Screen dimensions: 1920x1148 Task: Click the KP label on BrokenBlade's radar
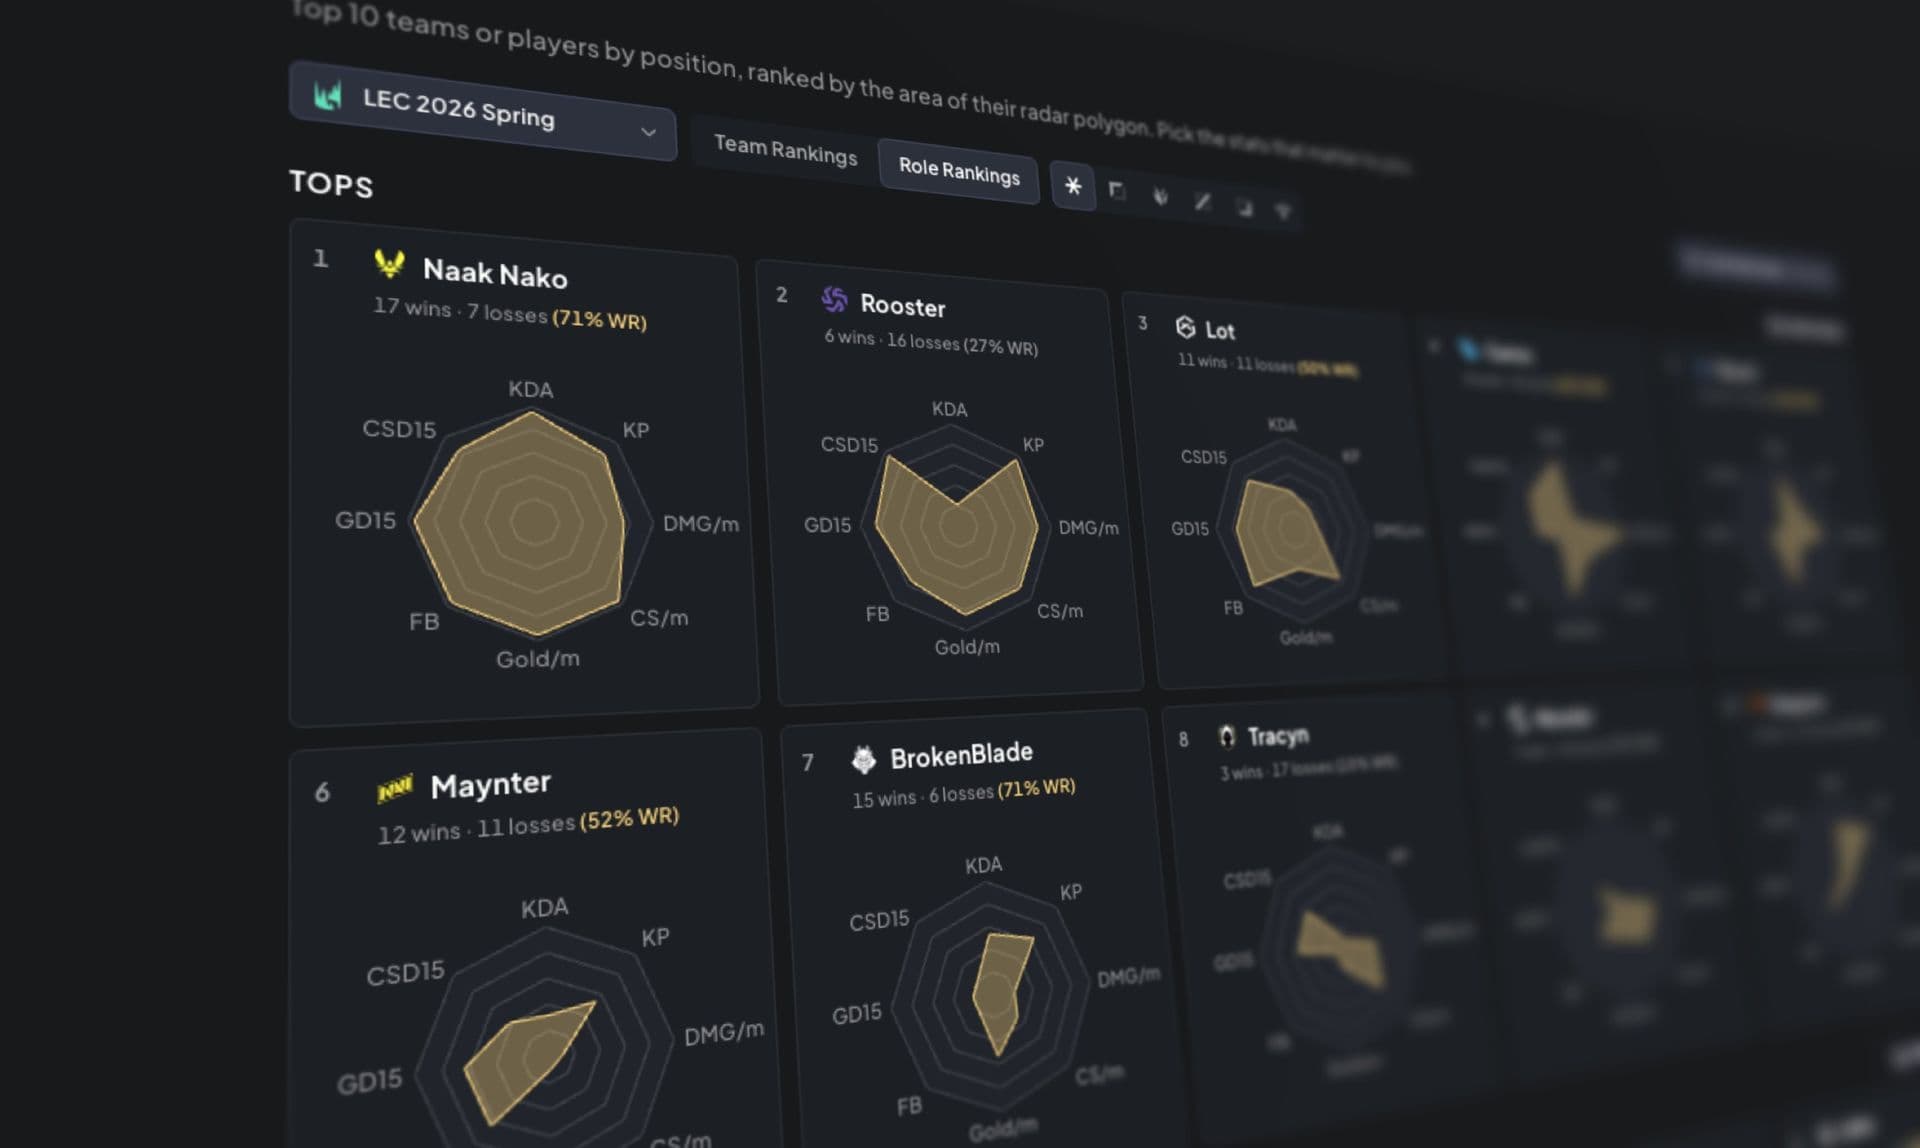pyautogui.click(x=1070, y=892)
